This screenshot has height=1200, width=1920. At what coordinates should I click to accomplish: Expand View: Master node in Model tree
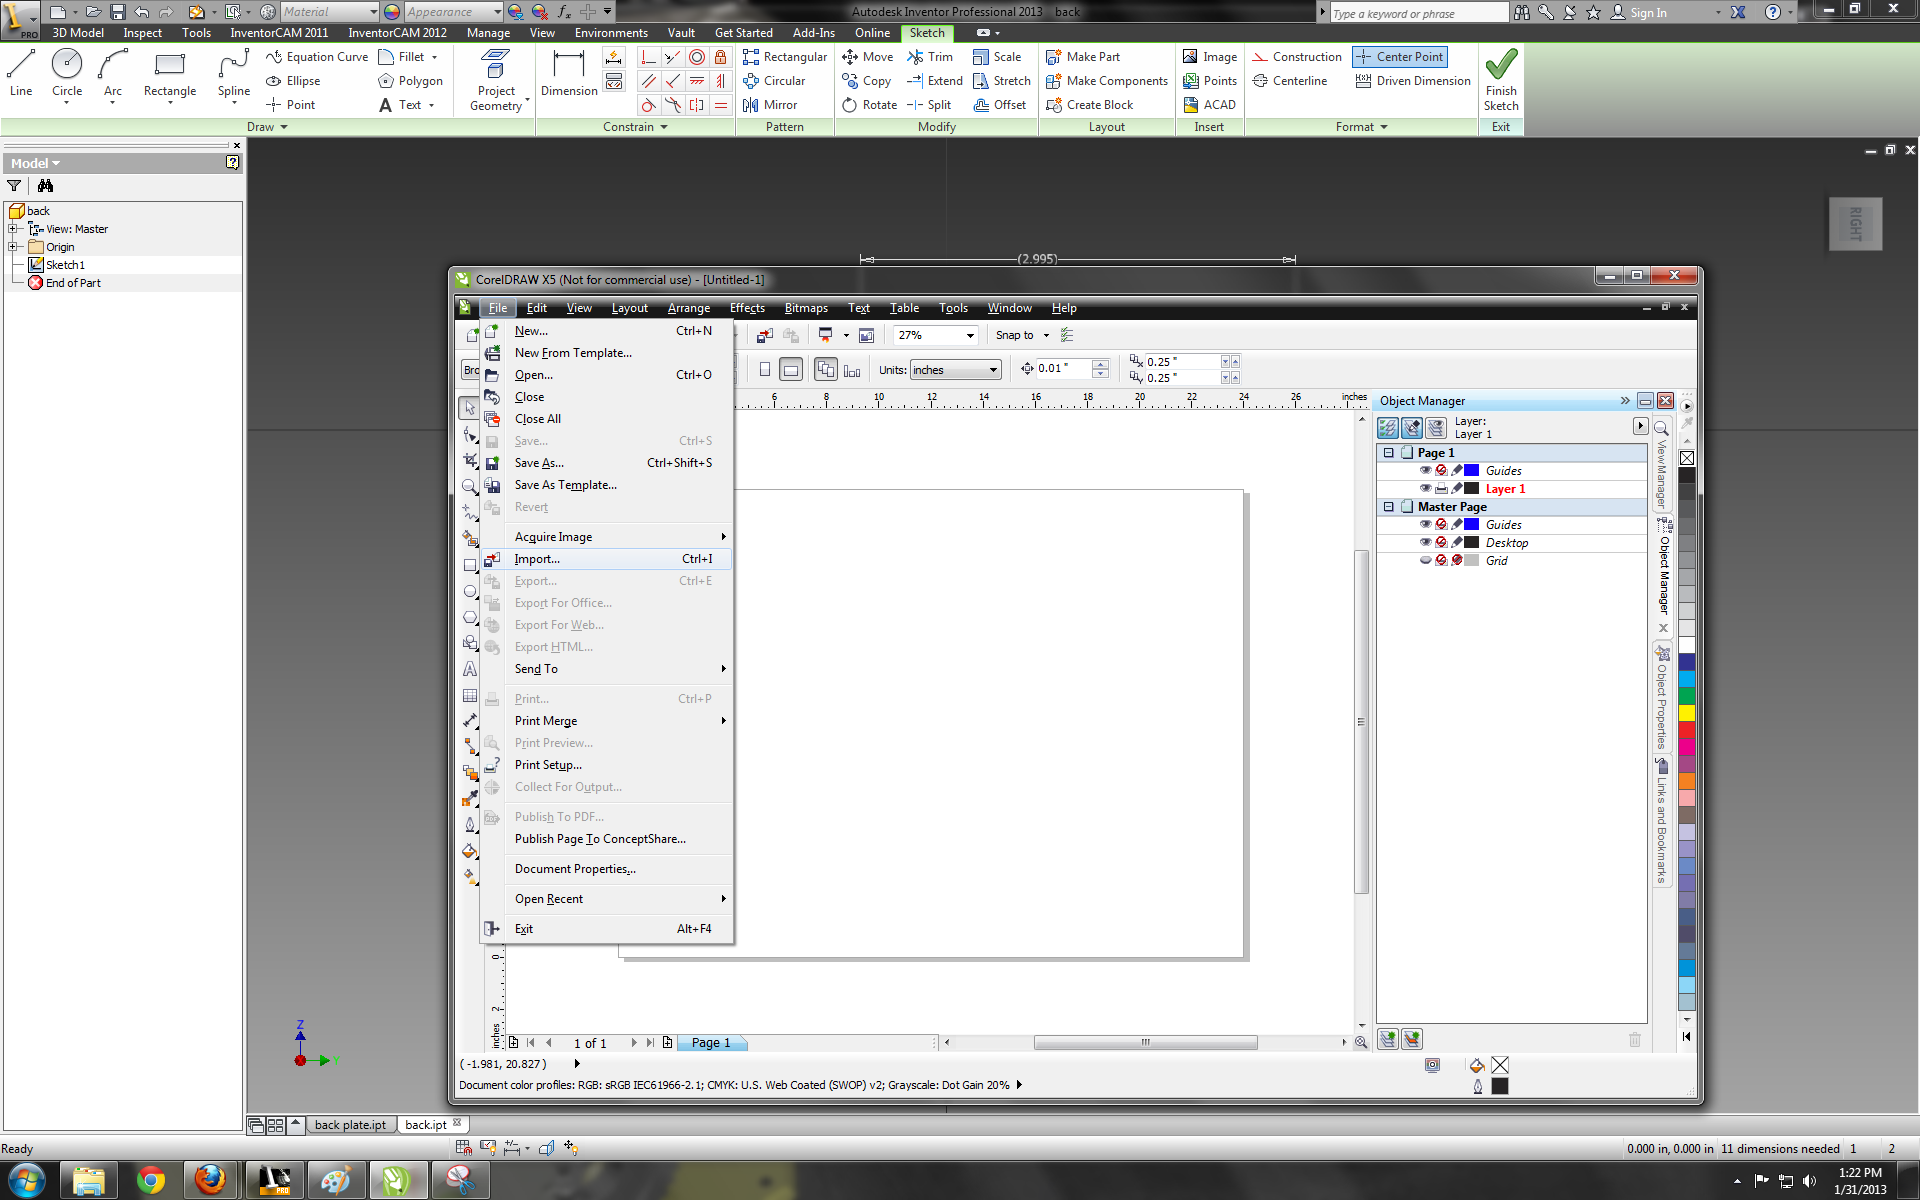(13, 229)
